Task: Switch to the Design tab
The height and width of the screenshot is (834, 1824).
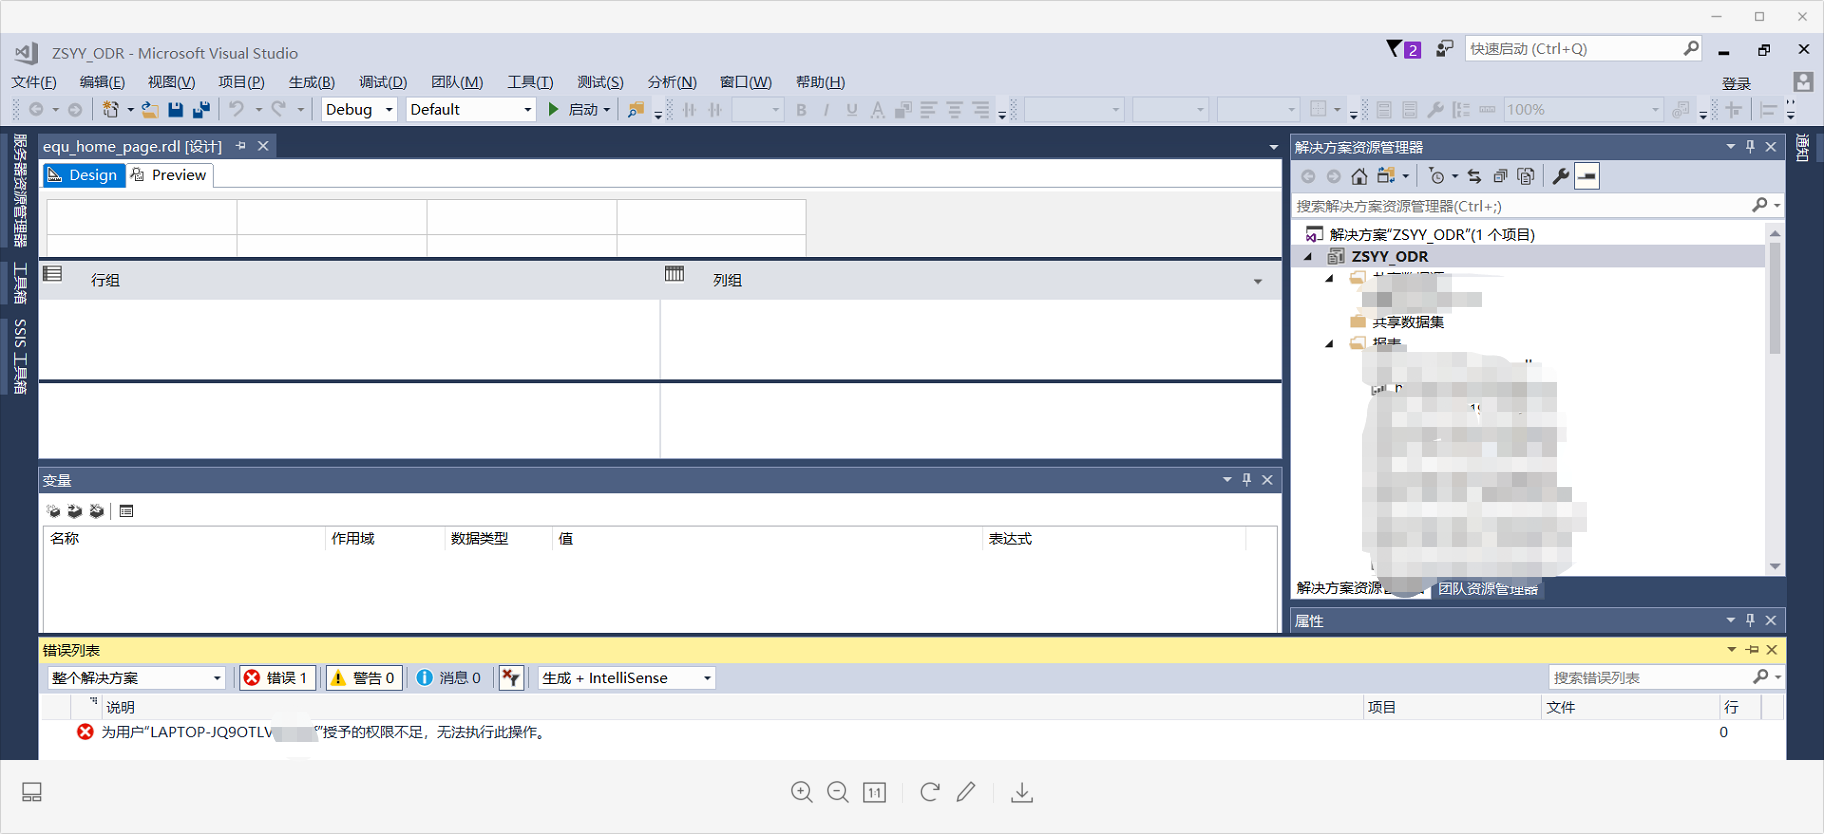Action: (83, 175)
